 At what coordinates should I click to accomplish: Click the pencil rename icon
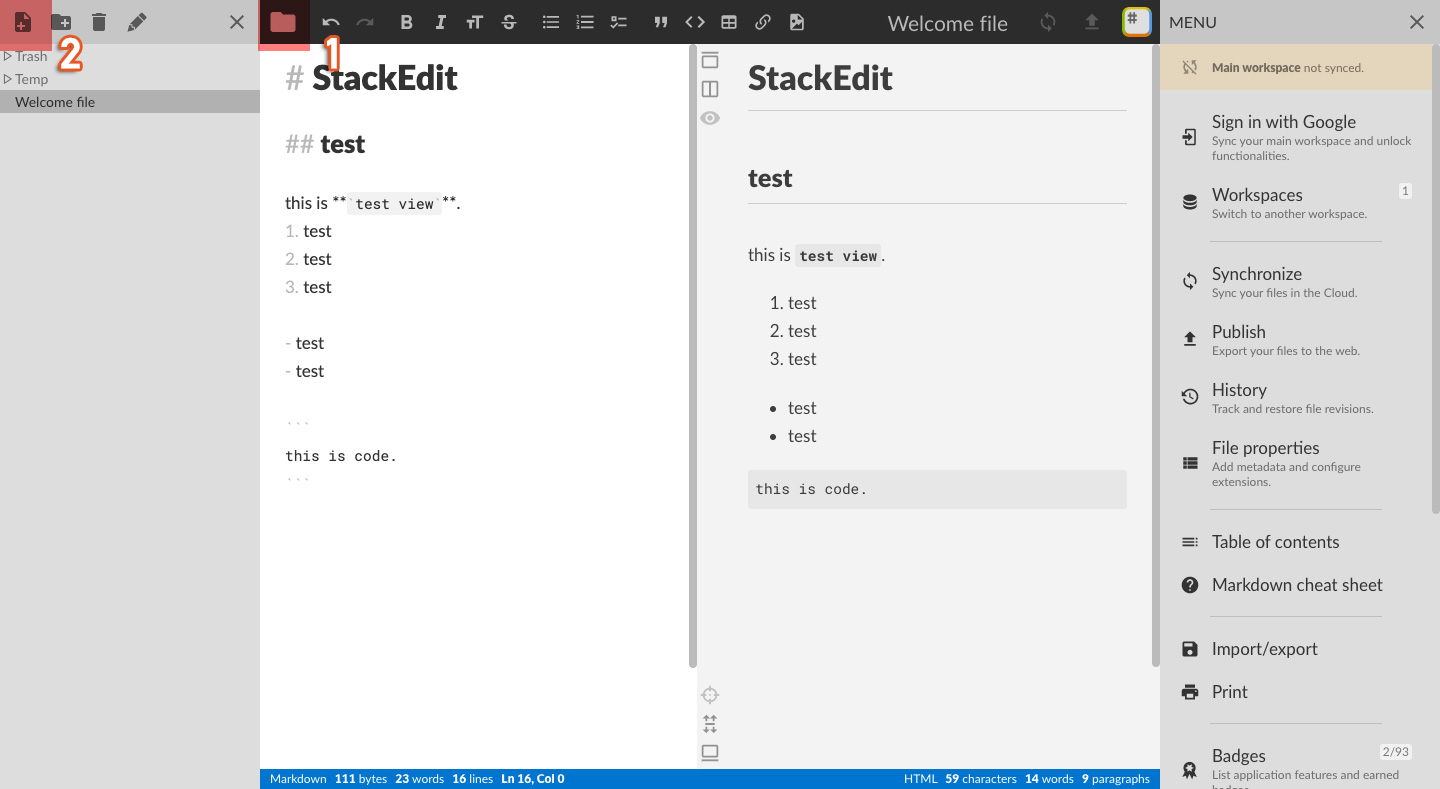point(137,22)
